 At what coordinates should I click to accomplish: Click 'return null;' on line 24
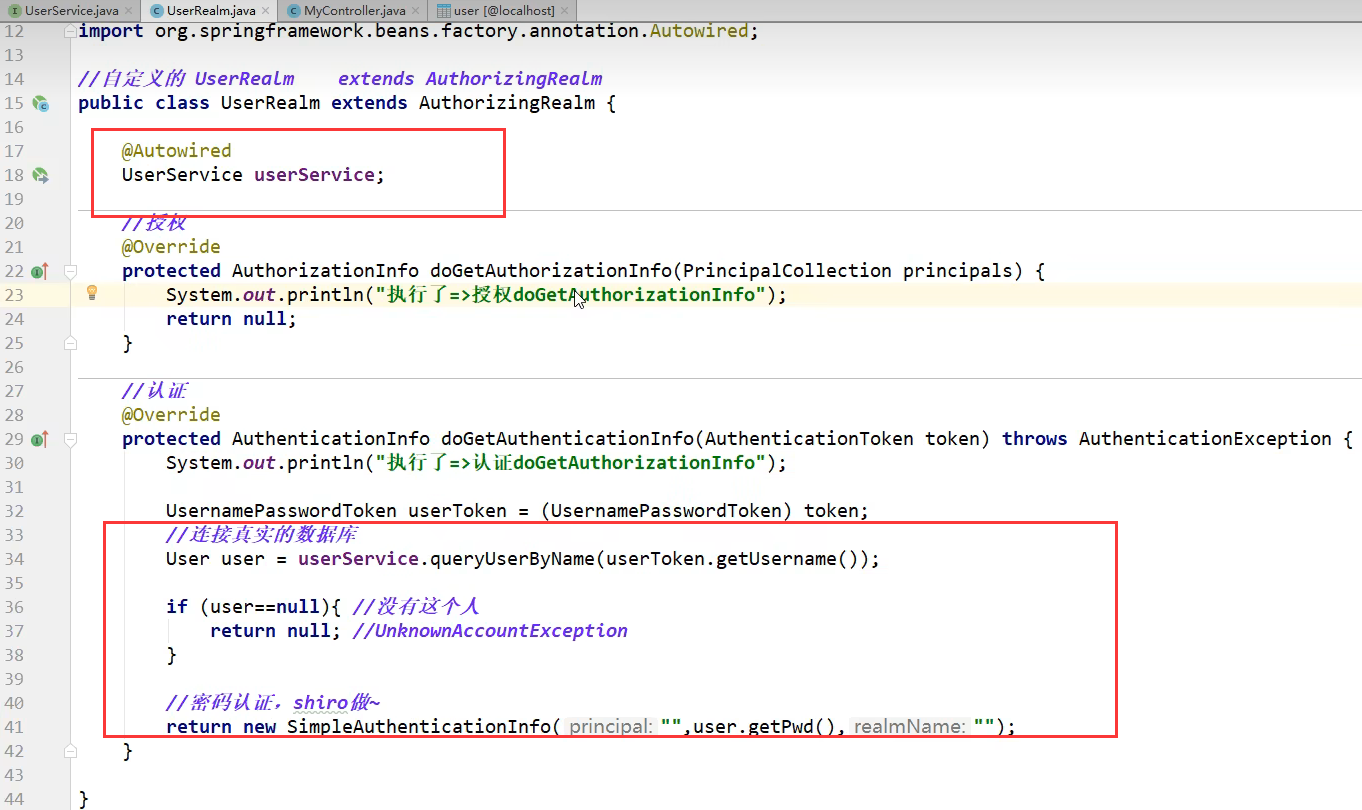(232, 319)
